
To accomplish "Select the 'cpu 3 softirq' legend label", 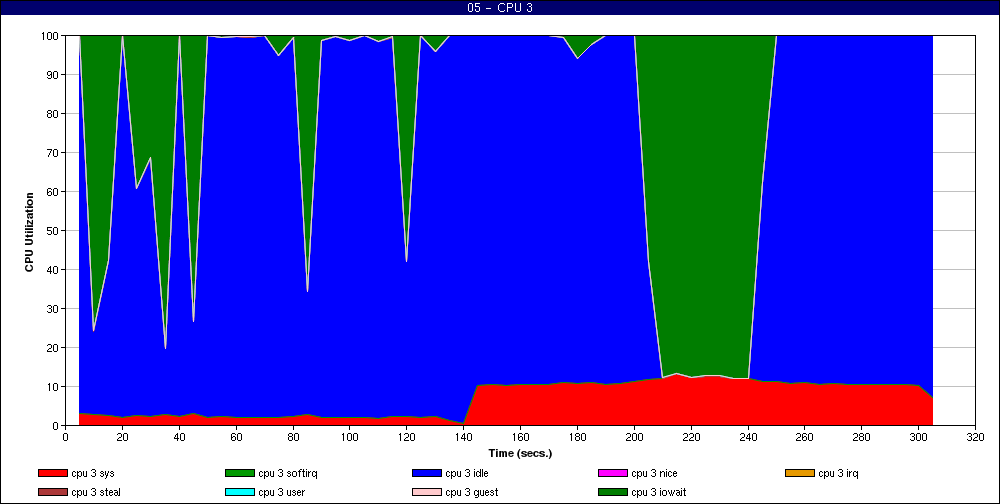I will (x=286, y=473).
